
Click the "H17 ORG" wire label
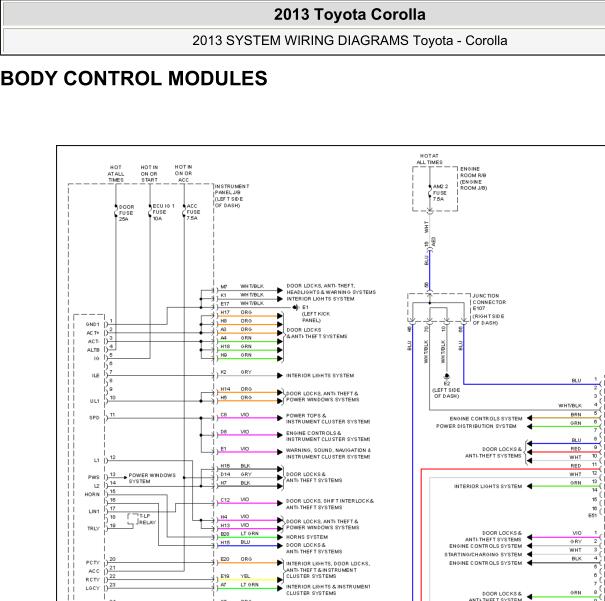(236, 312)
